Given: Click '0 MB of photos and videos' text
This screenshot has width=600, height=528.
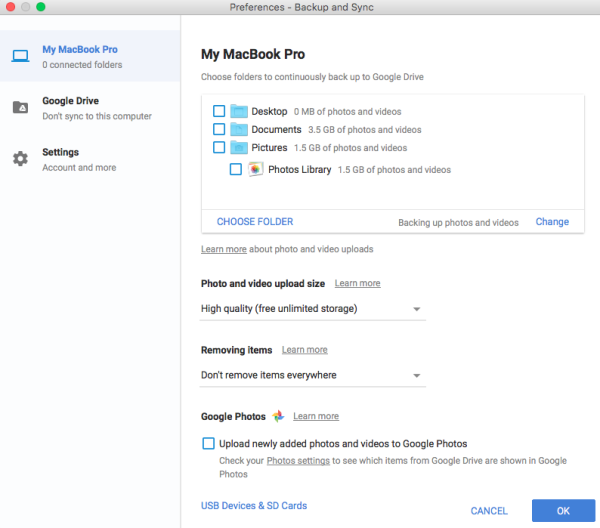Looking at the screenshot, I should point(347,112).
